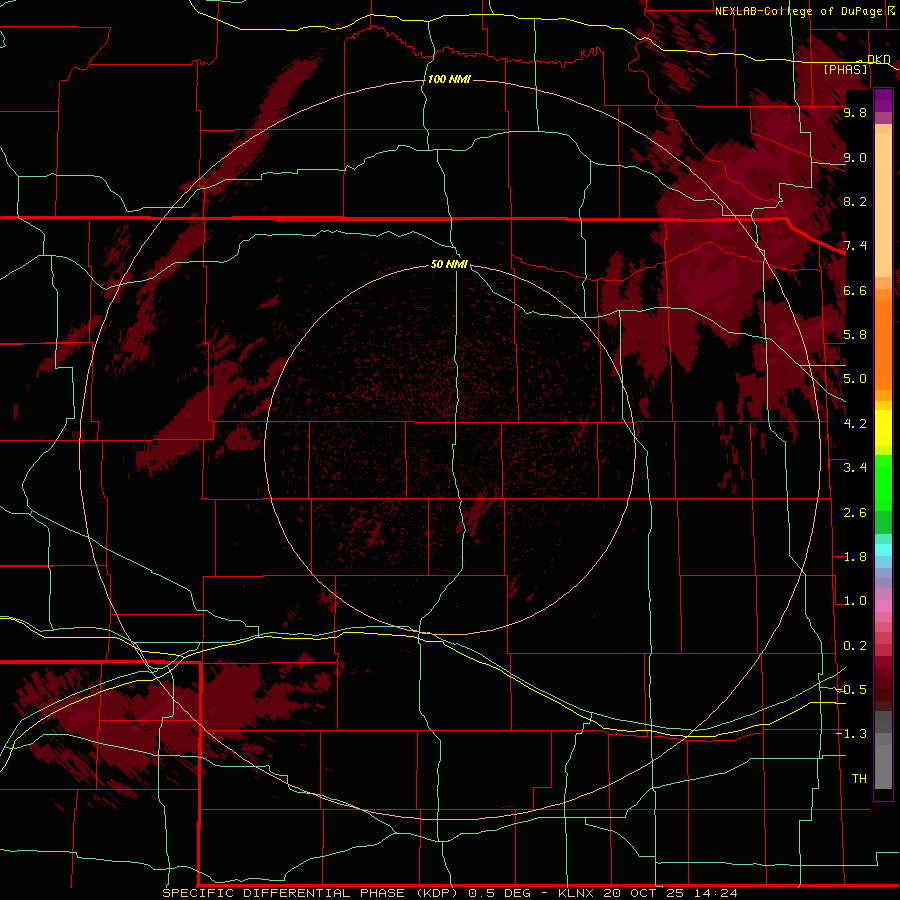Select the 1.8 value on the color scale

(x=855, y=557)
